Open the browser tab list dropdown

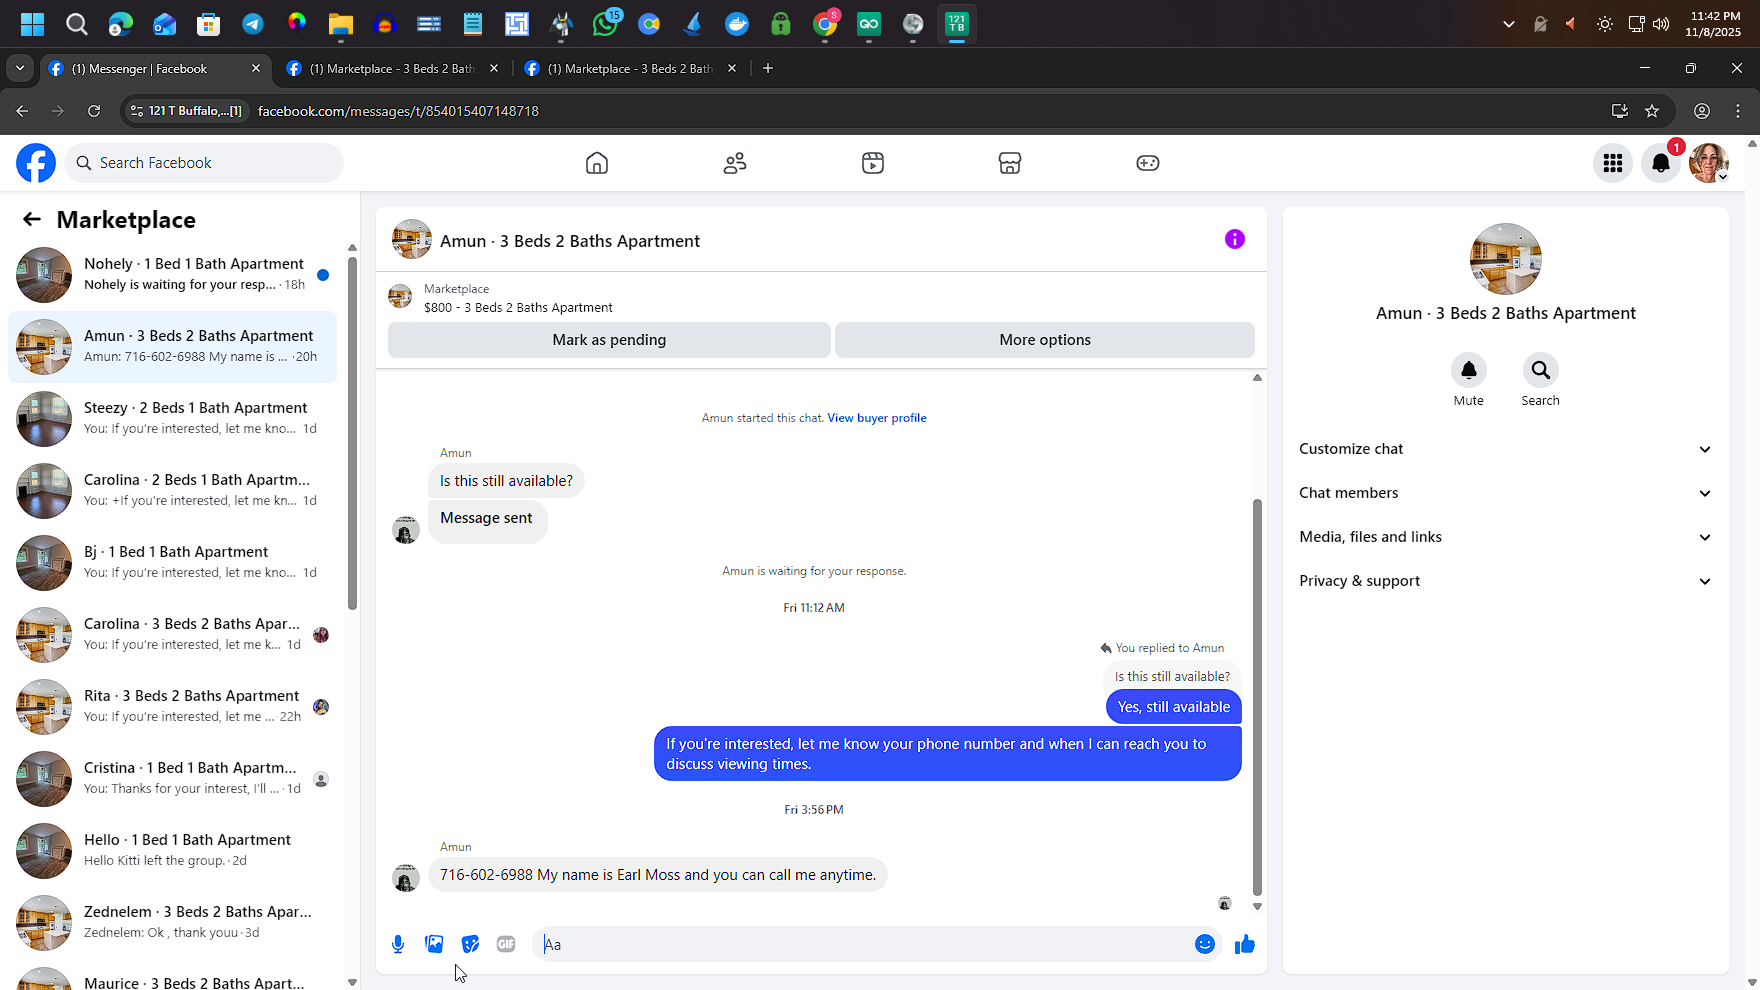tap(20, 68)
